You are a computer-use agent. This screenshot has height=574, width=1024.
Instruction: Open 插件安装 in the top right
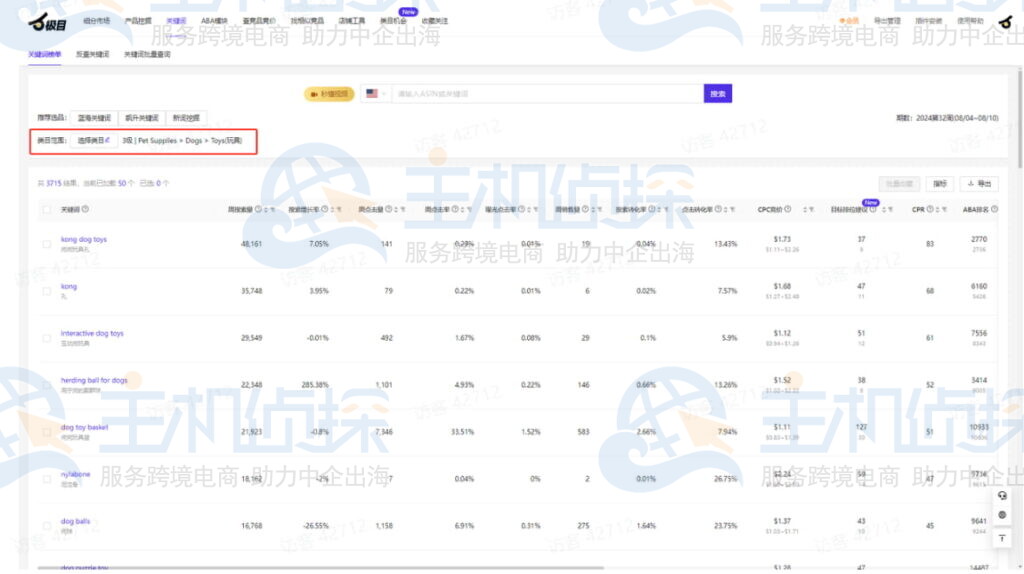pos(929,22)
